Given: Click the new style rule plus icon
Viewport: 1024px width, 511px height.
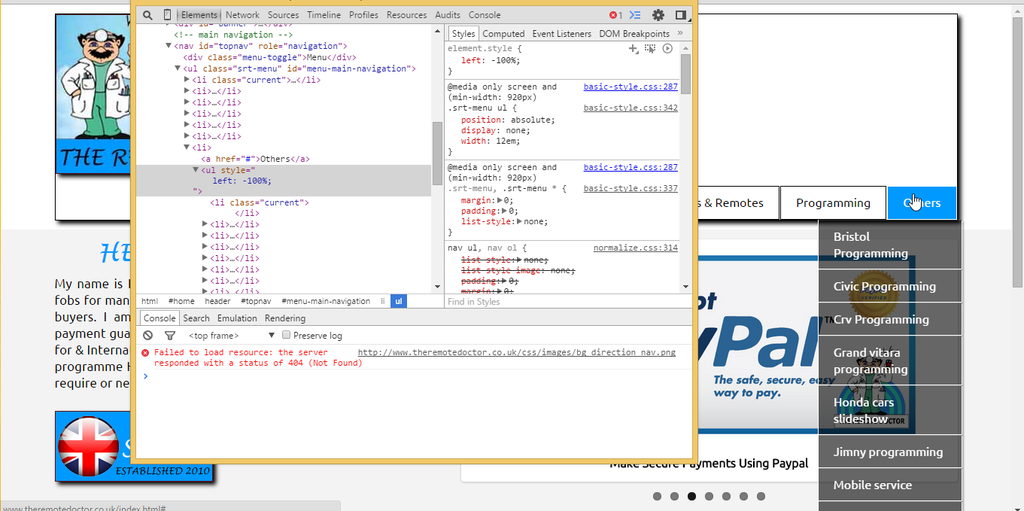Looking at the screenshot, I should pyautogui.click(x=633, y=48).
